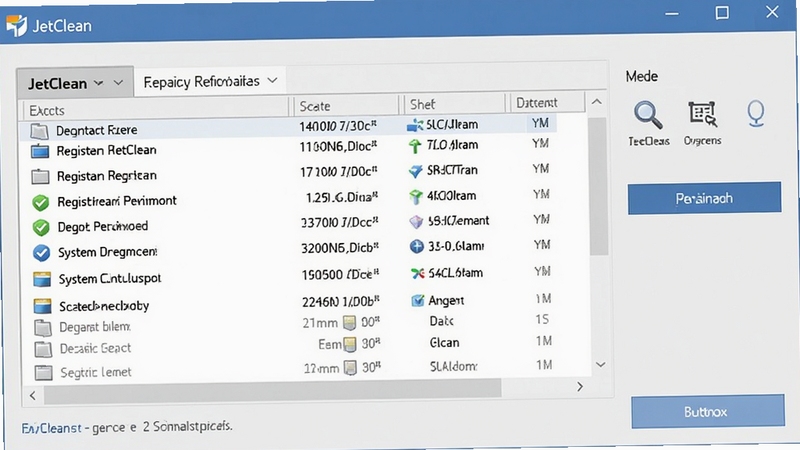Click the checkmark icon next to Angent
This screenshot has height=450, width=800.
tap(417, 301)
